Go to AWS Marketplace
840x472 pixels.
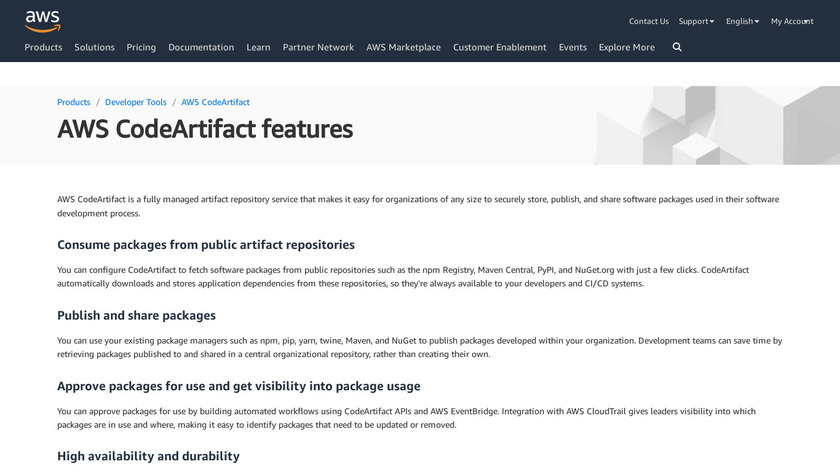pos(403,47)
